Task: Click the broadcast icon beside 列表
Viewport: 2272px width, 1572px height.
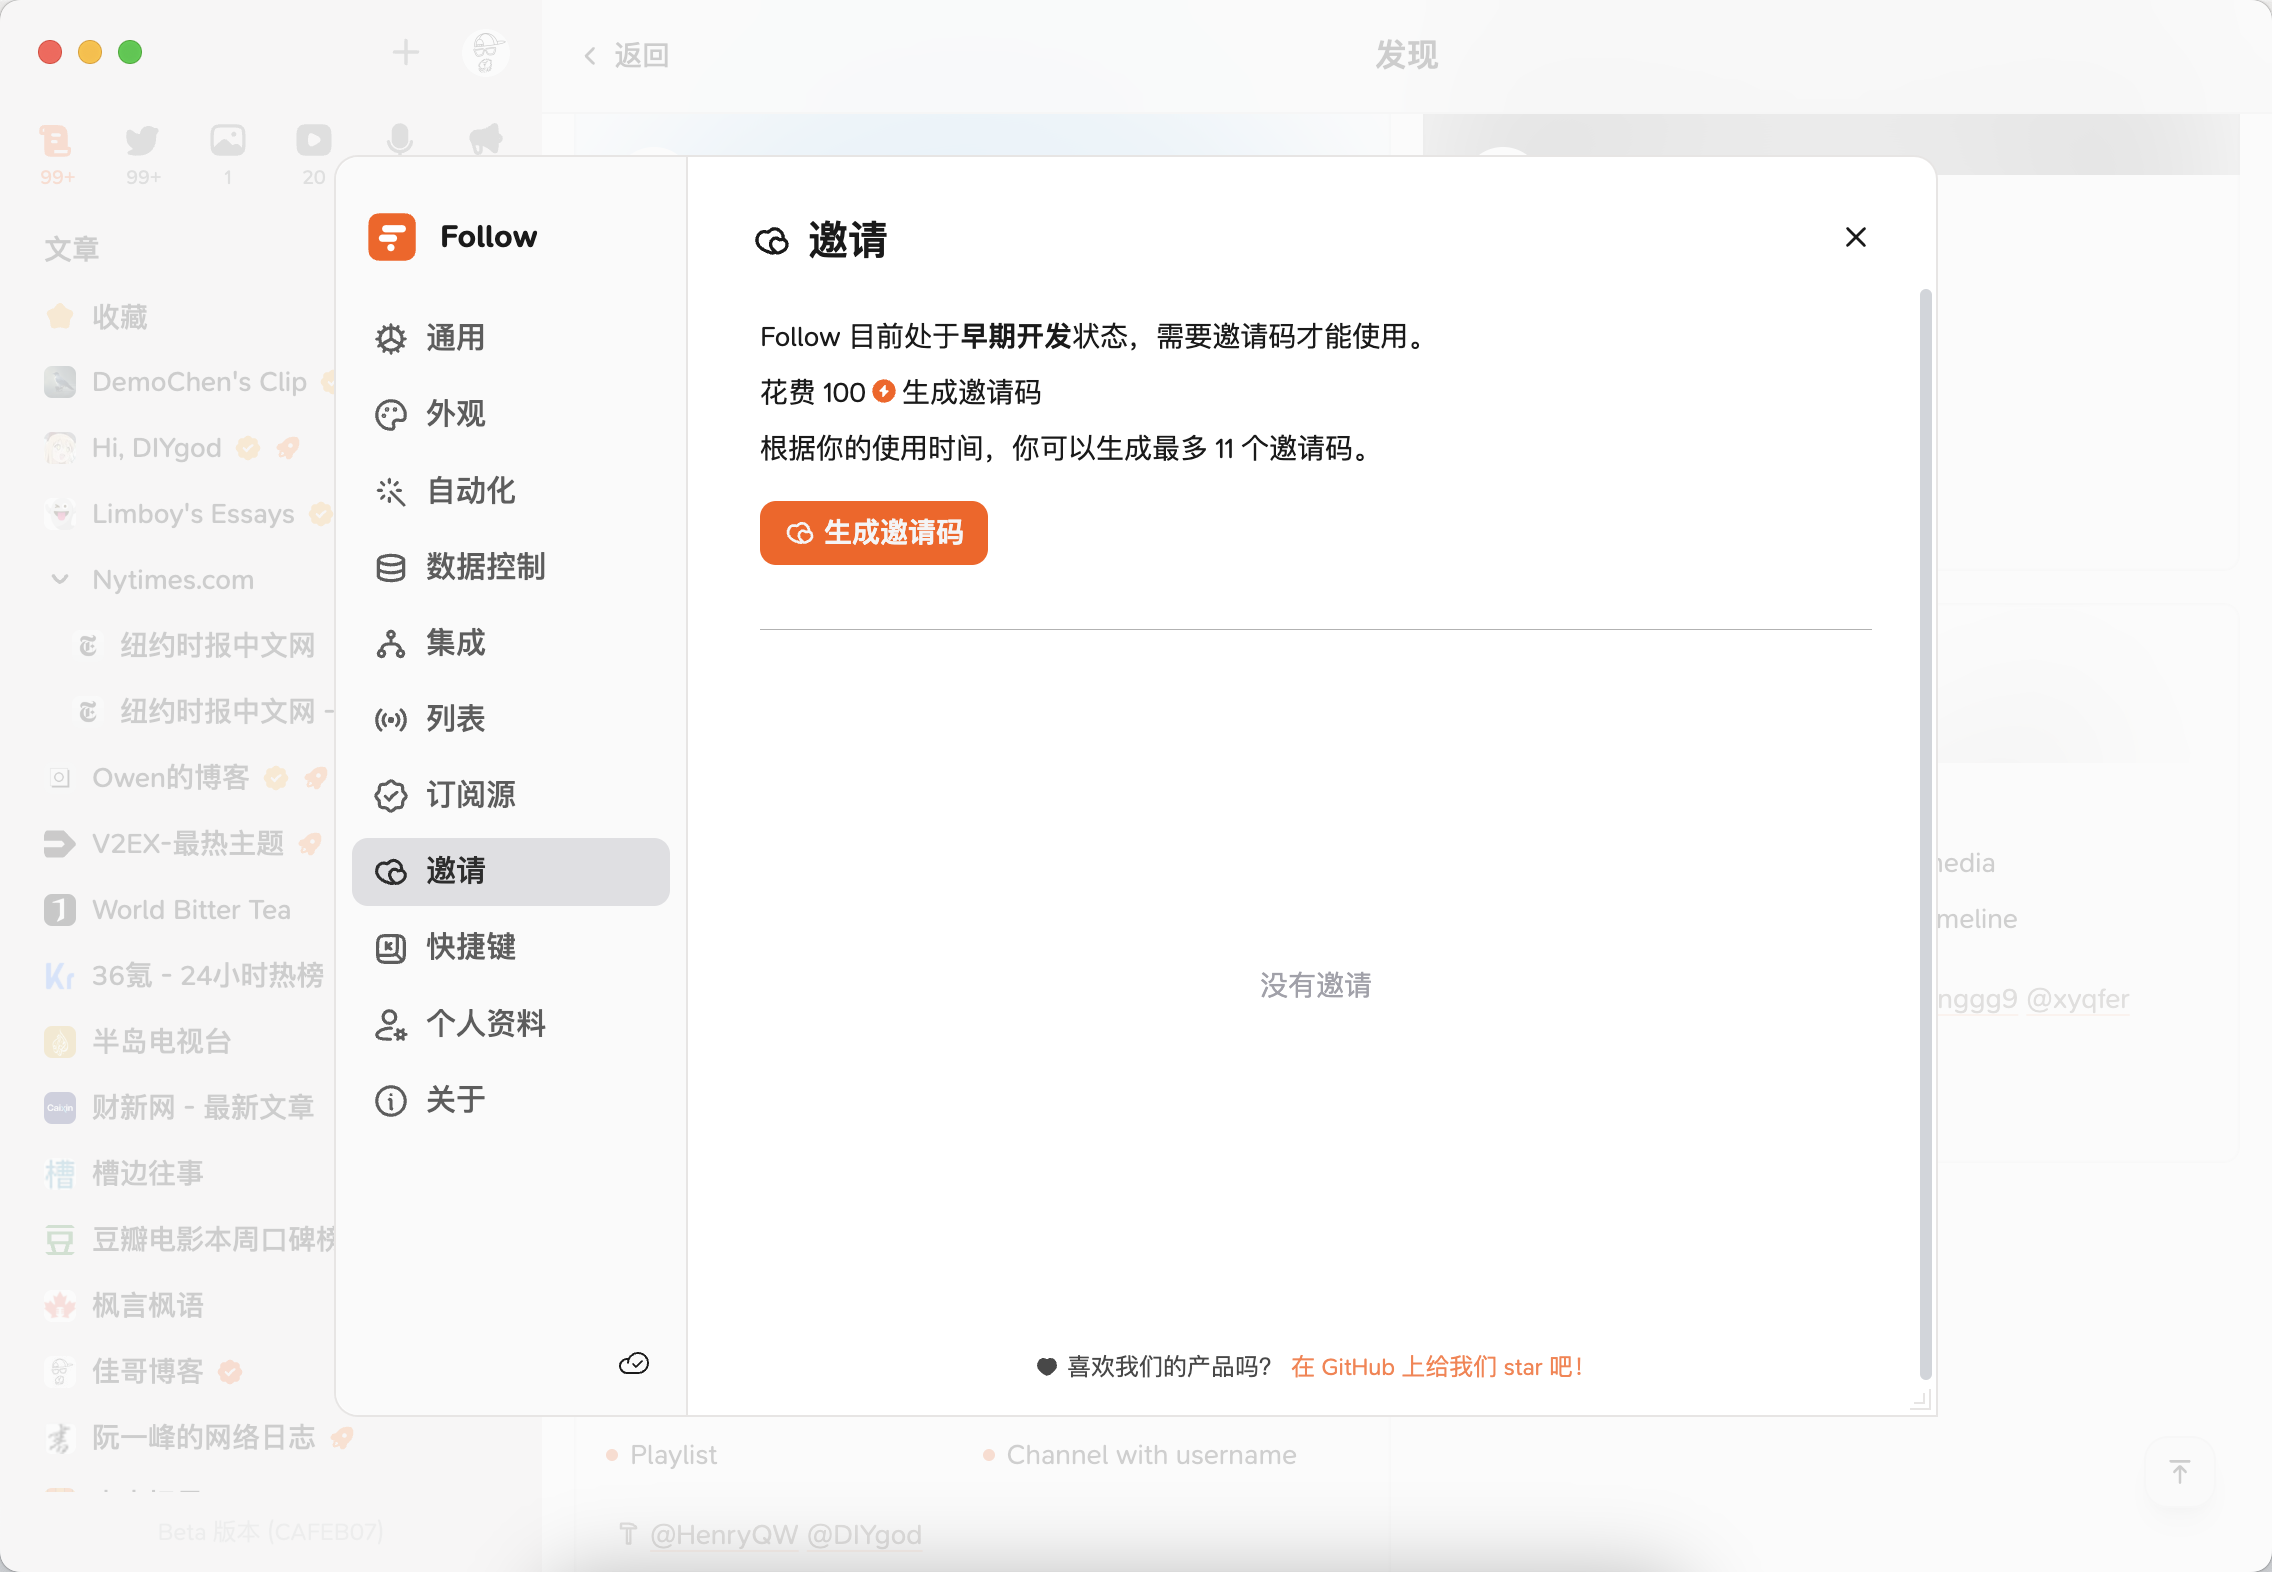Action: coord(391,720)
